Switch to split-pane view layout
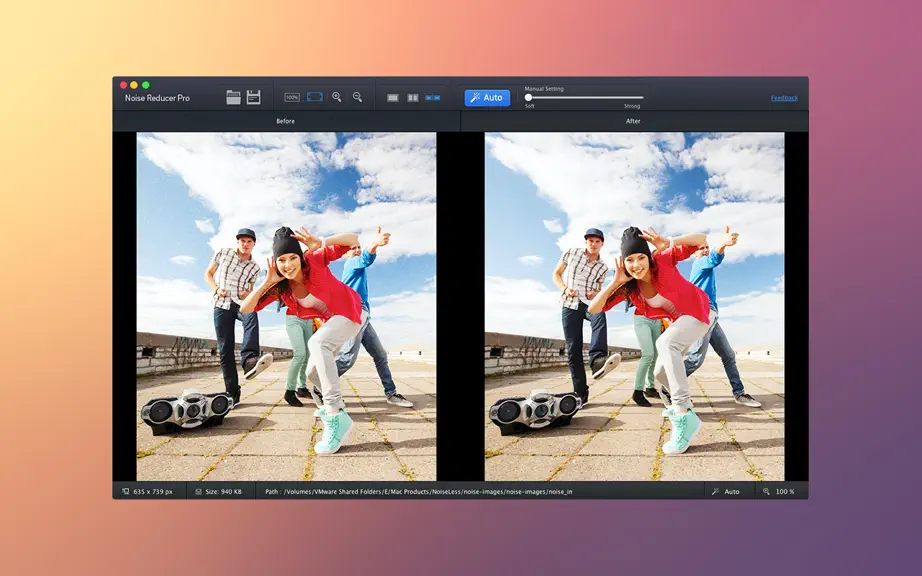Screen dimensions: 922x576 (413, 98)
